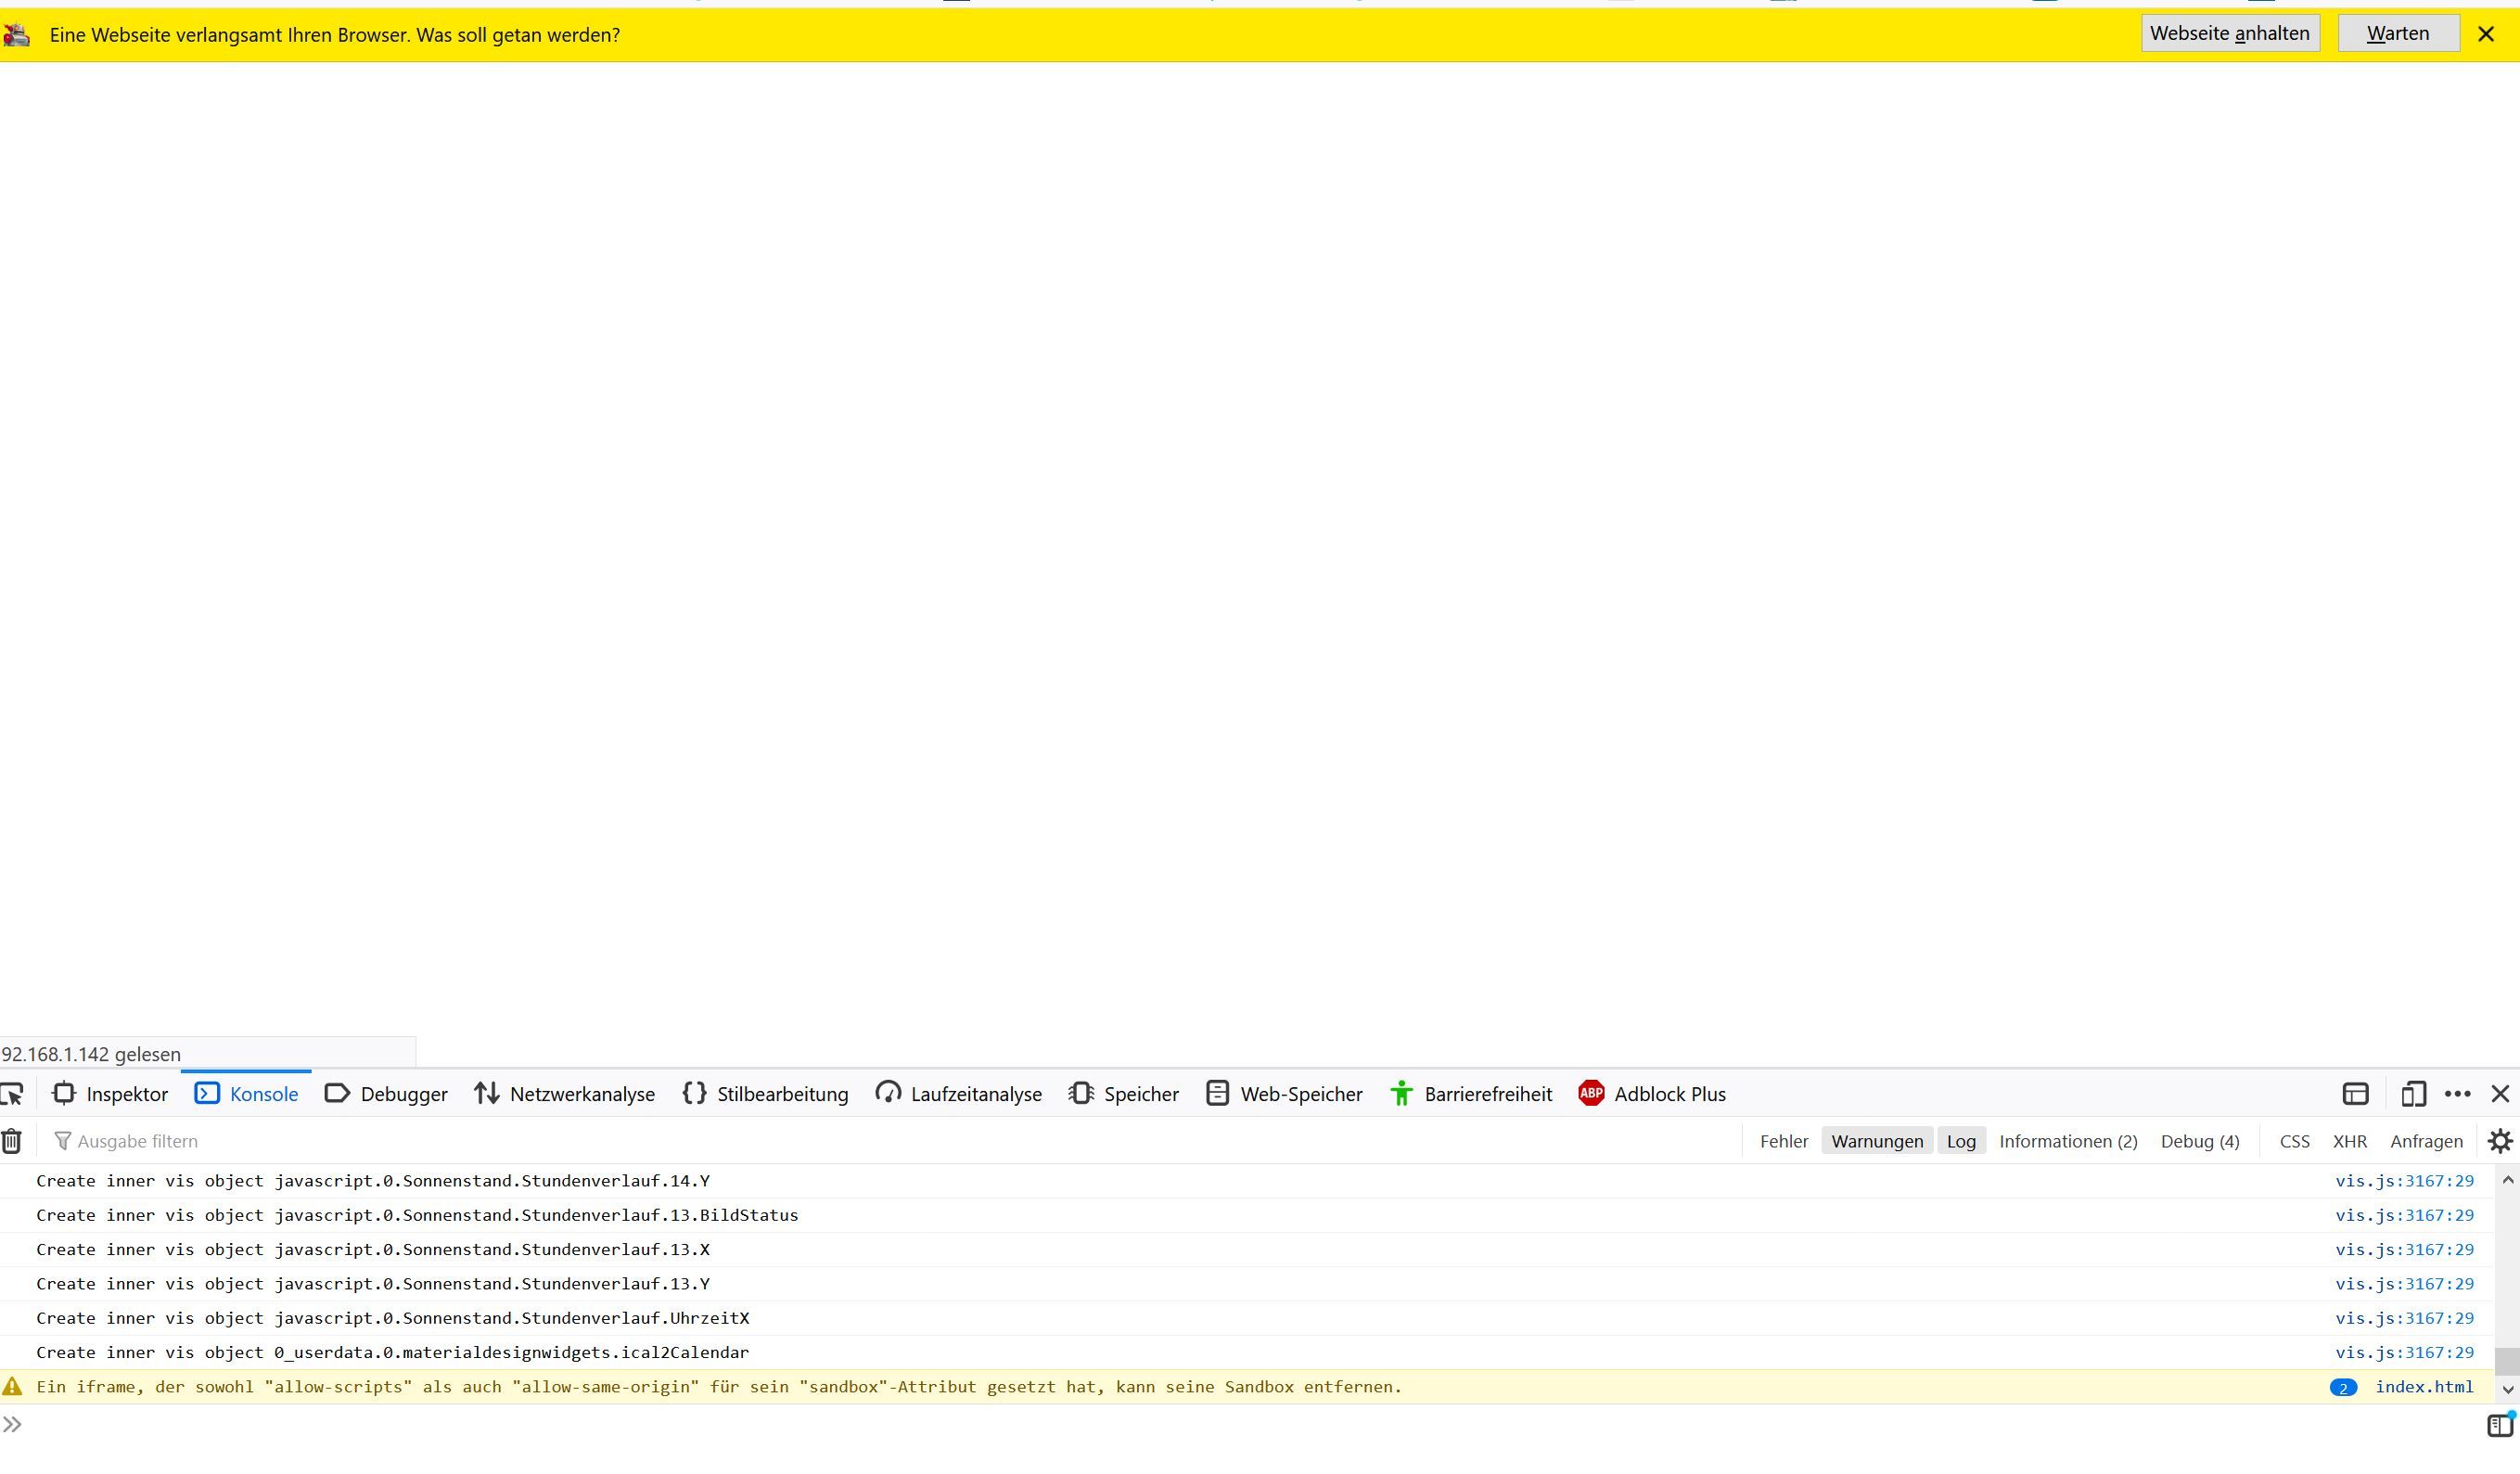The height and width of the screenshot is (1474, 2520).
Task: Toggle Log filter button
Action: point(1960,1141)
